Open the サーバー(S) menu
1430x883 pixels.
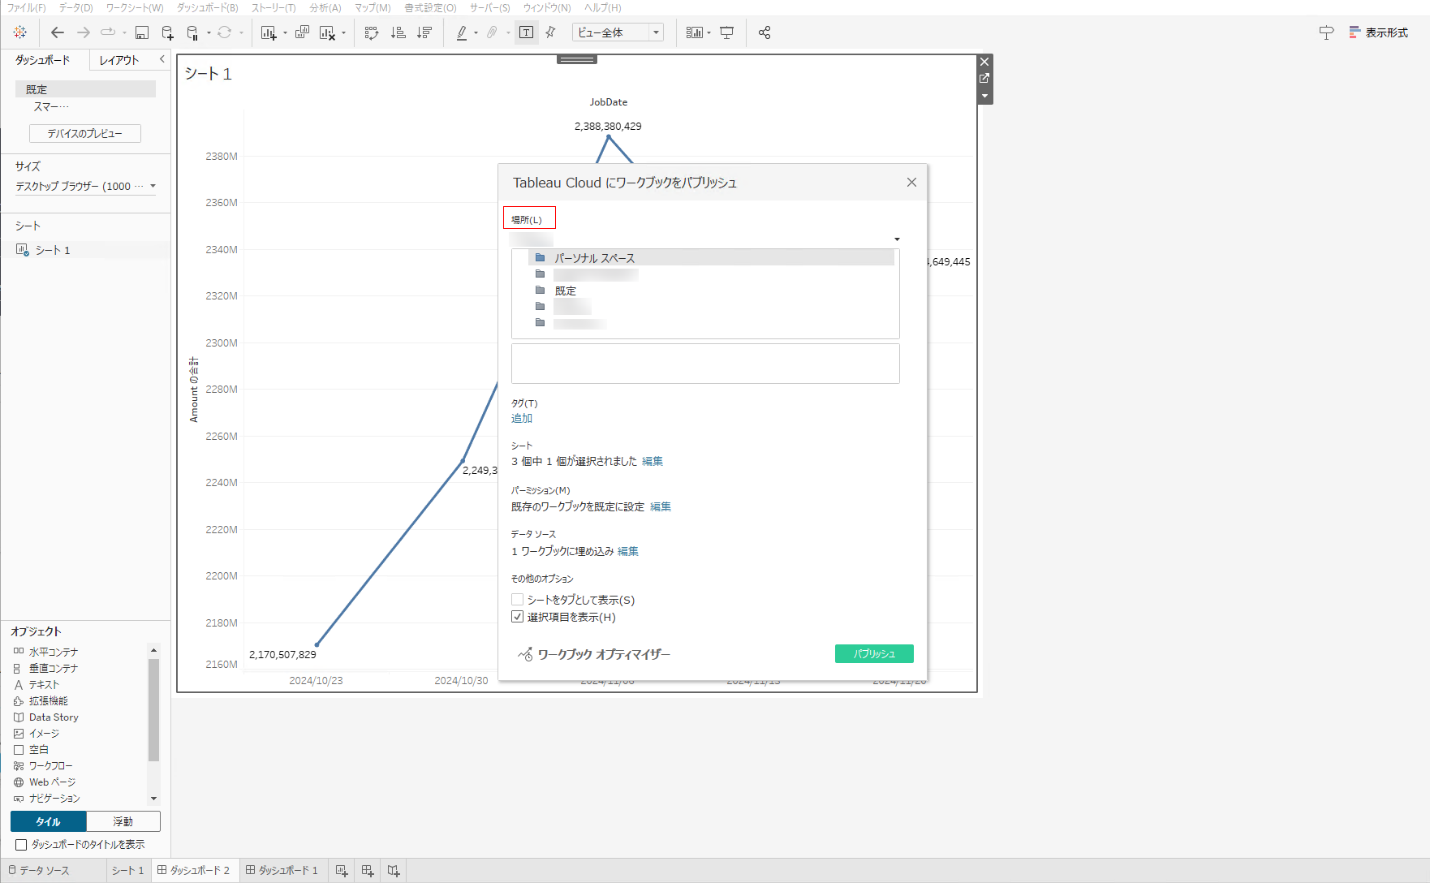490,8
